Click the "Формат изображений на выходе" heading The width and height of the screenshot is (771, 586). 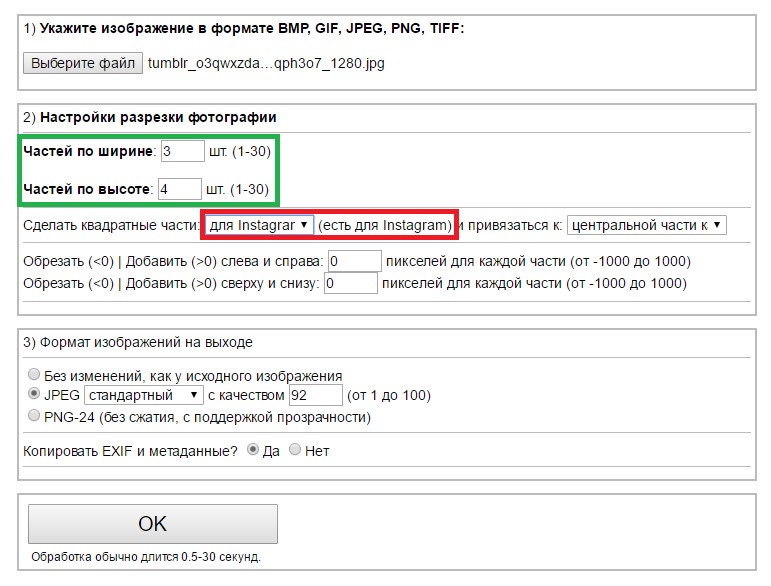tap(138, 342)
